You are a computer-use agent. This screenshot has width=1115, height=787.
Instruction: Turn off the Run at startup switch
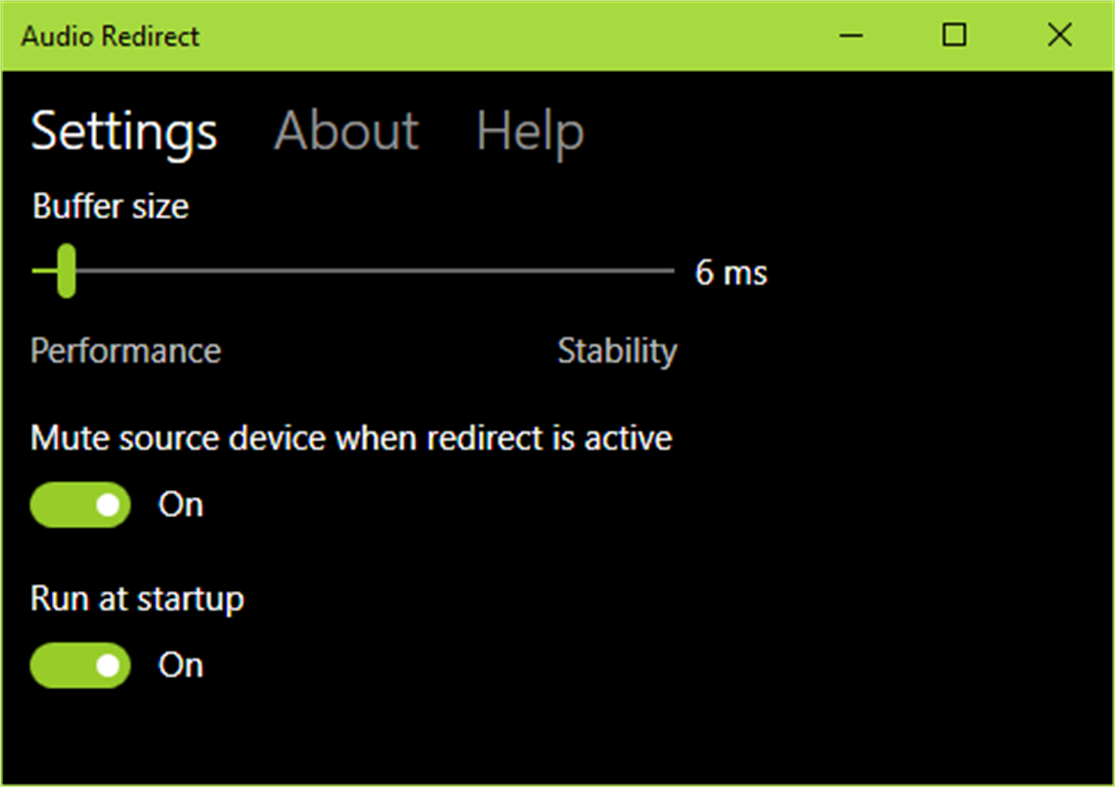click(x=80, y=666)
